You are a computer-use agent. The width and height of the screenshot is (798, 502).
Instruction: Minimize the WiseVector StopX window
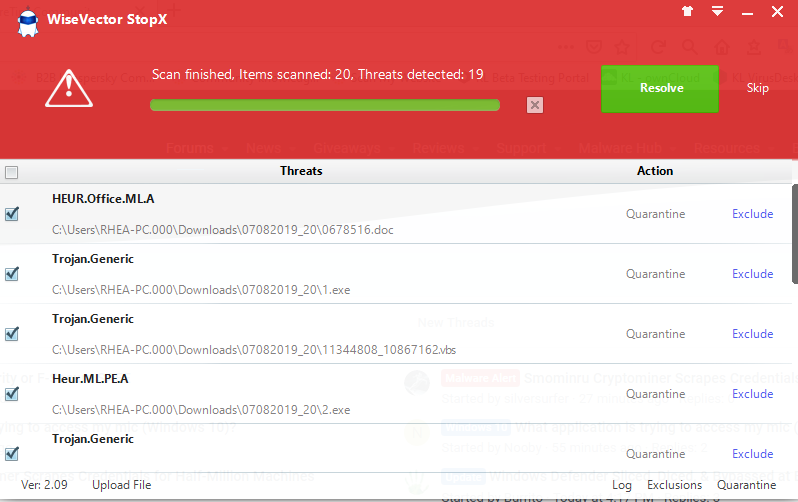tap(747, 13)
